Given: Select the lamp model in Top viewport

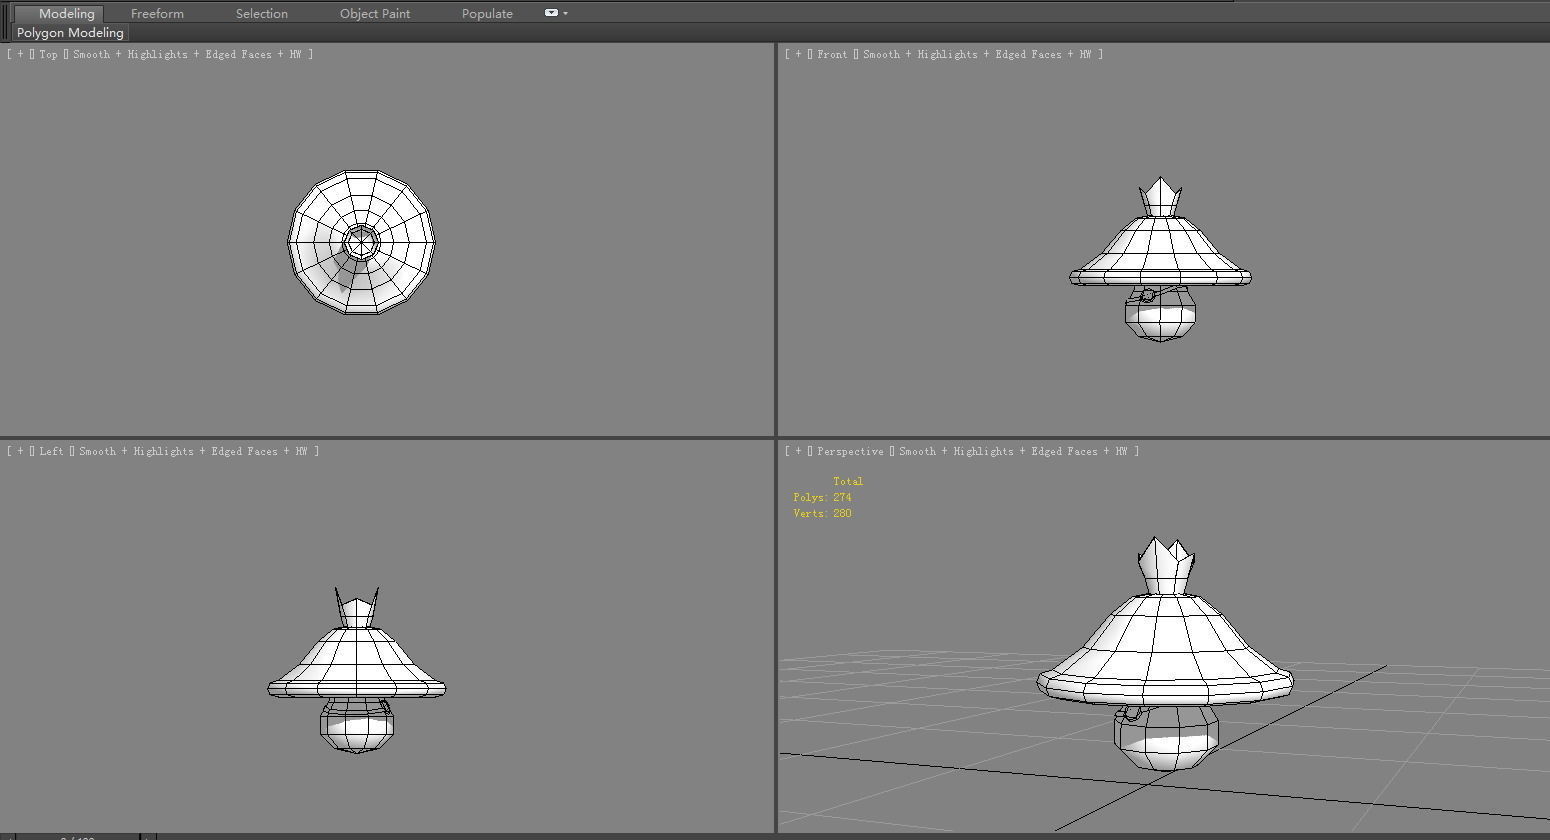Looking at the screenshot, I should (361, 242).
